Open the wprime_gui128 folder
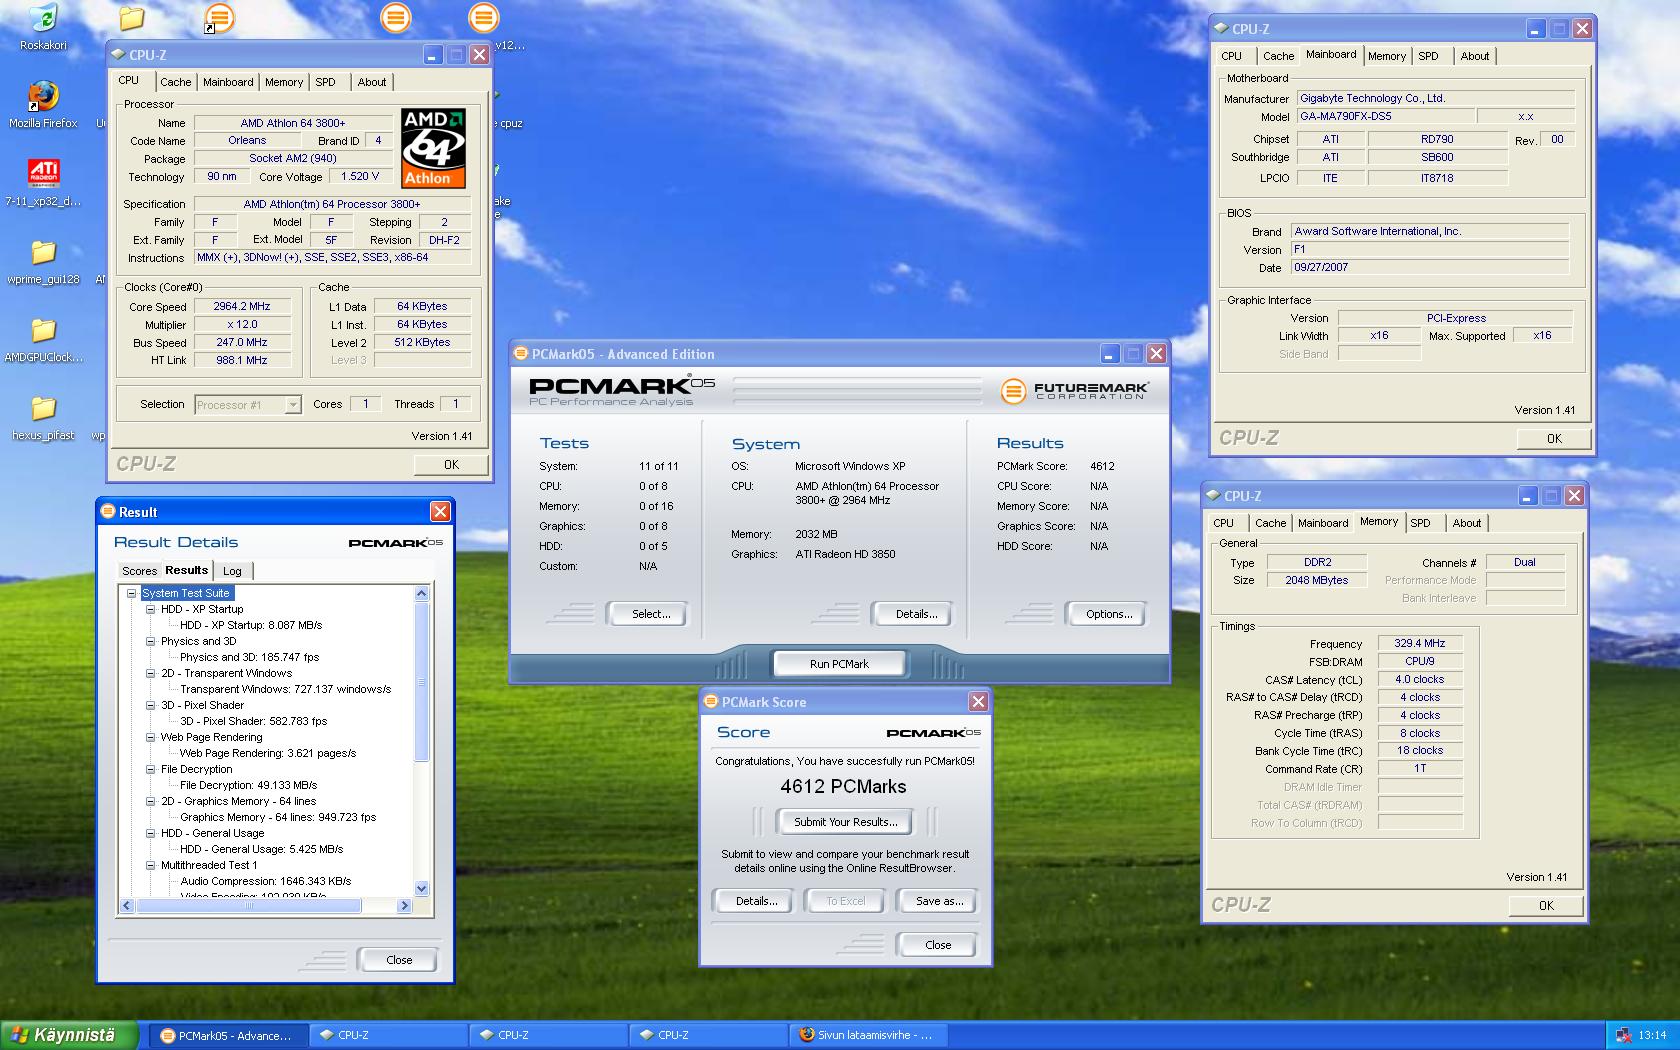Screen dimensions: 1680x1050 click(43, 252)
